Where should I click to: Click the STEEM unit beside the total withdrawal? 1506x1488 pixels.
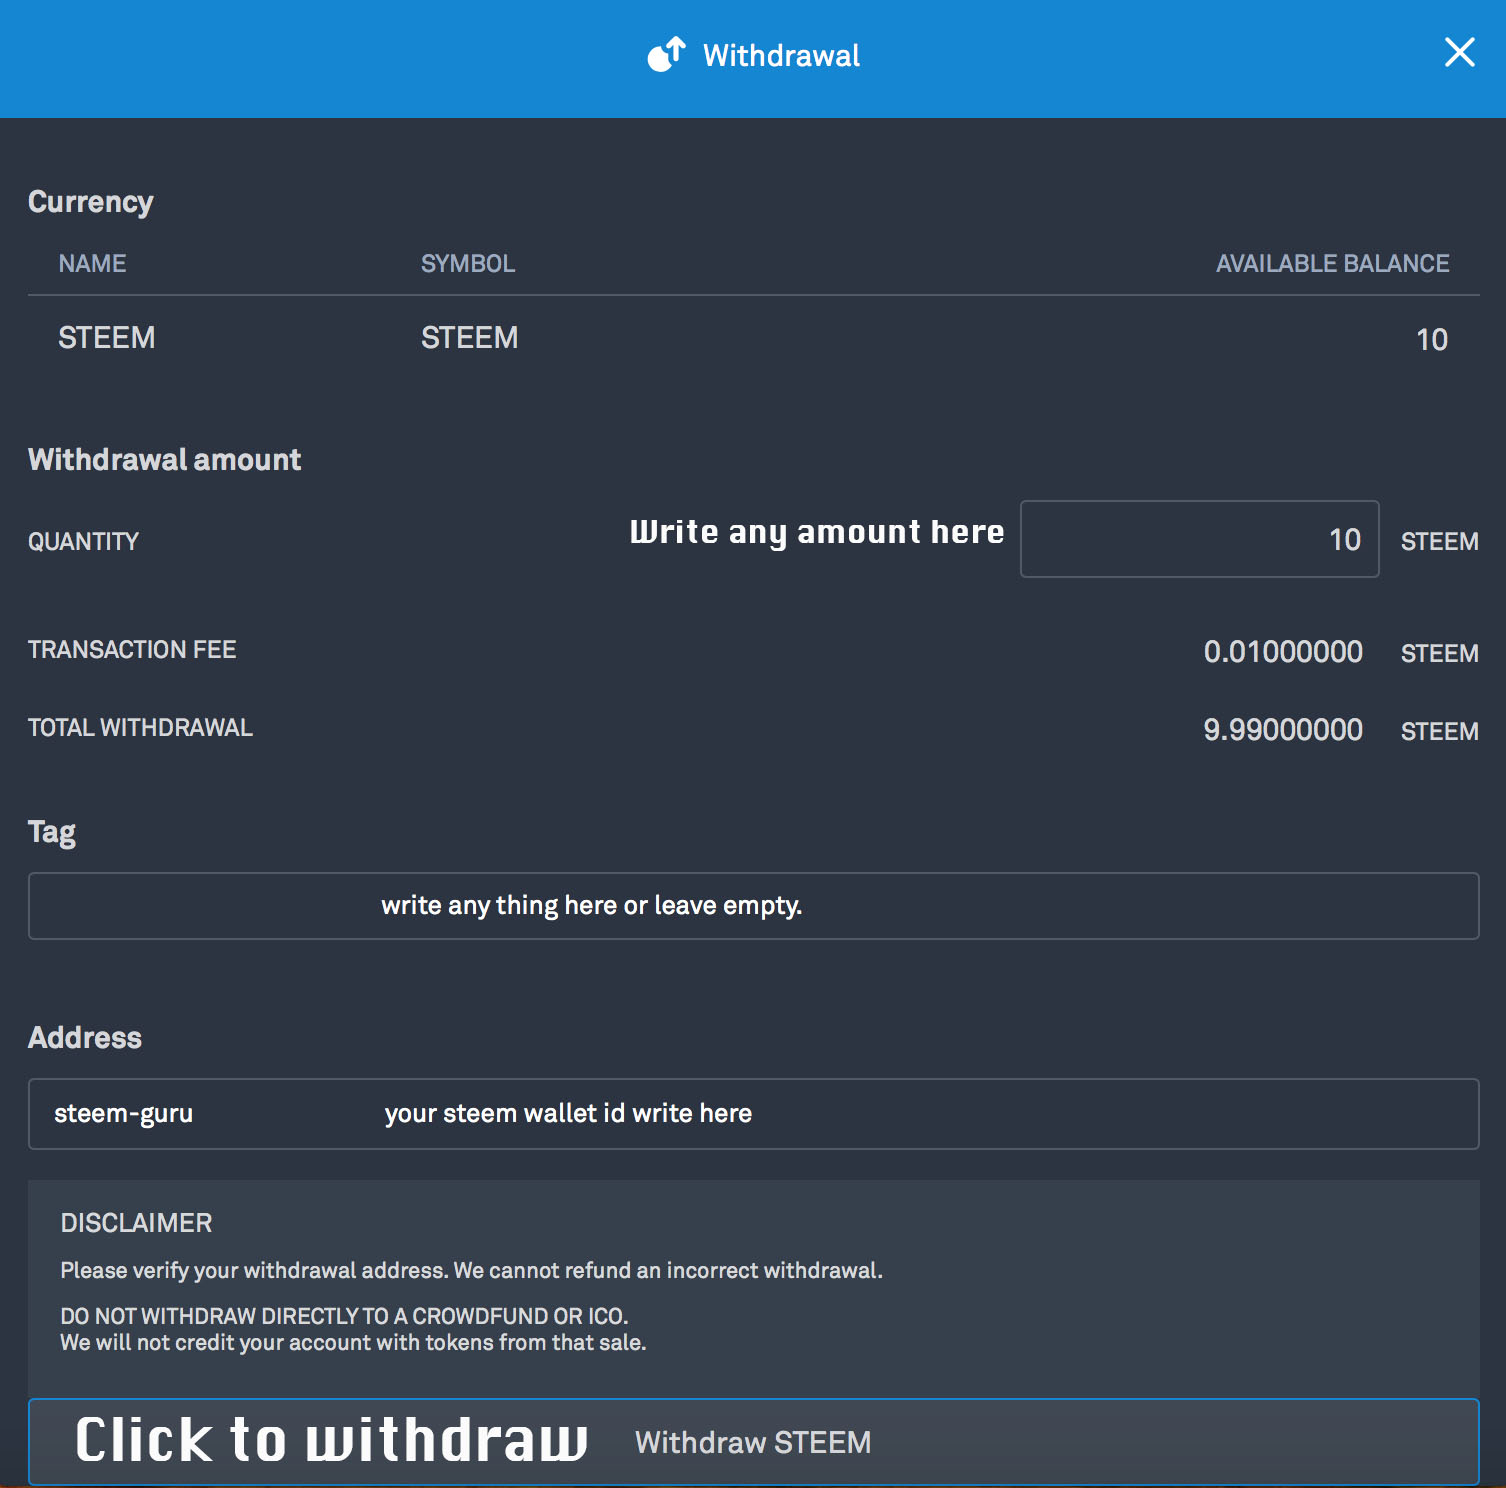[1439, 732]
